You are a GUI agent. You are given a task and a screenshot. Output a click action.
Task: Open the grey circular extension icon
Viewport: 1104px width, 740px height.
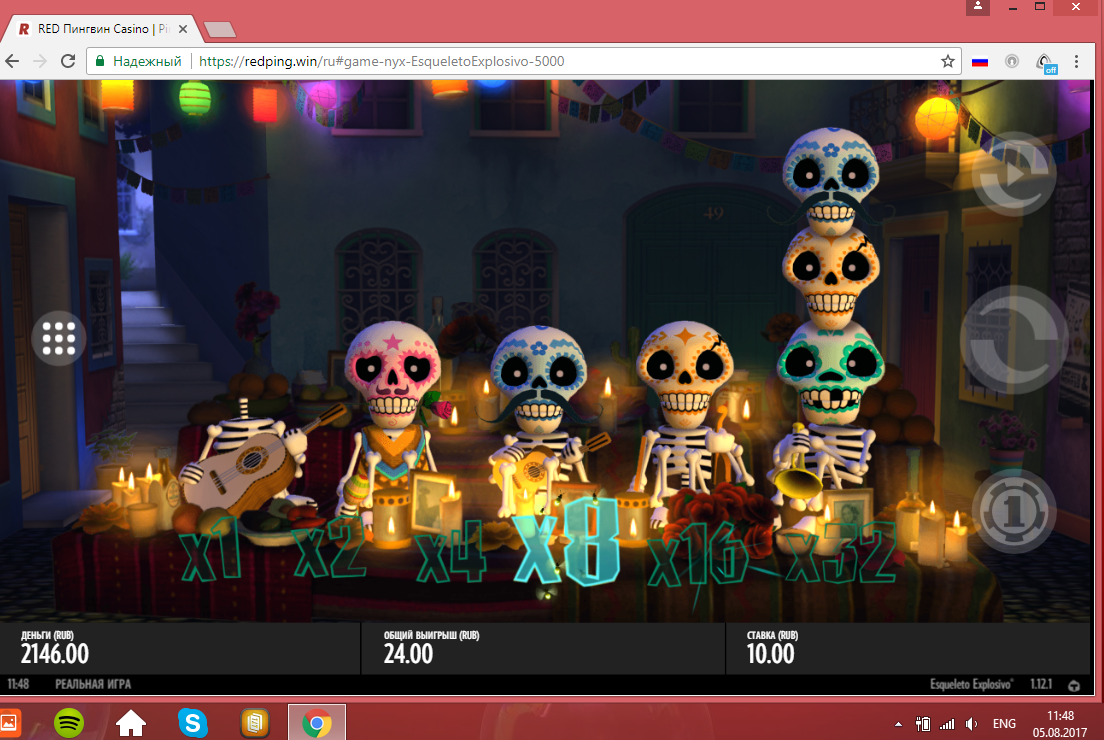[1012, 61]
